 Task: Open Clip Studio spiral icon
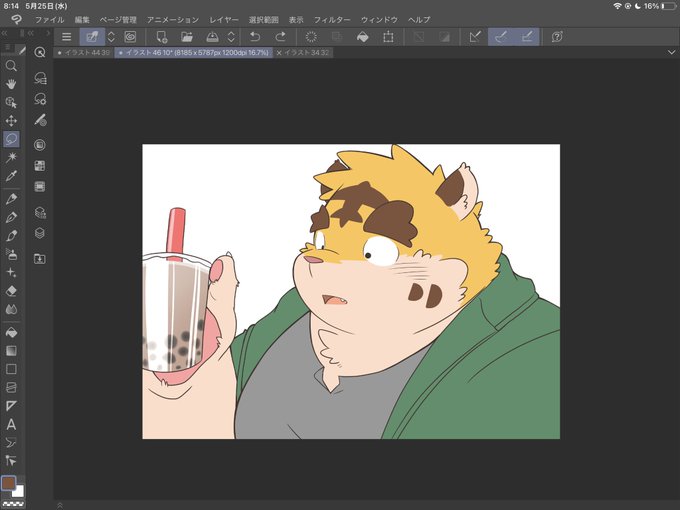pos(130,37)
